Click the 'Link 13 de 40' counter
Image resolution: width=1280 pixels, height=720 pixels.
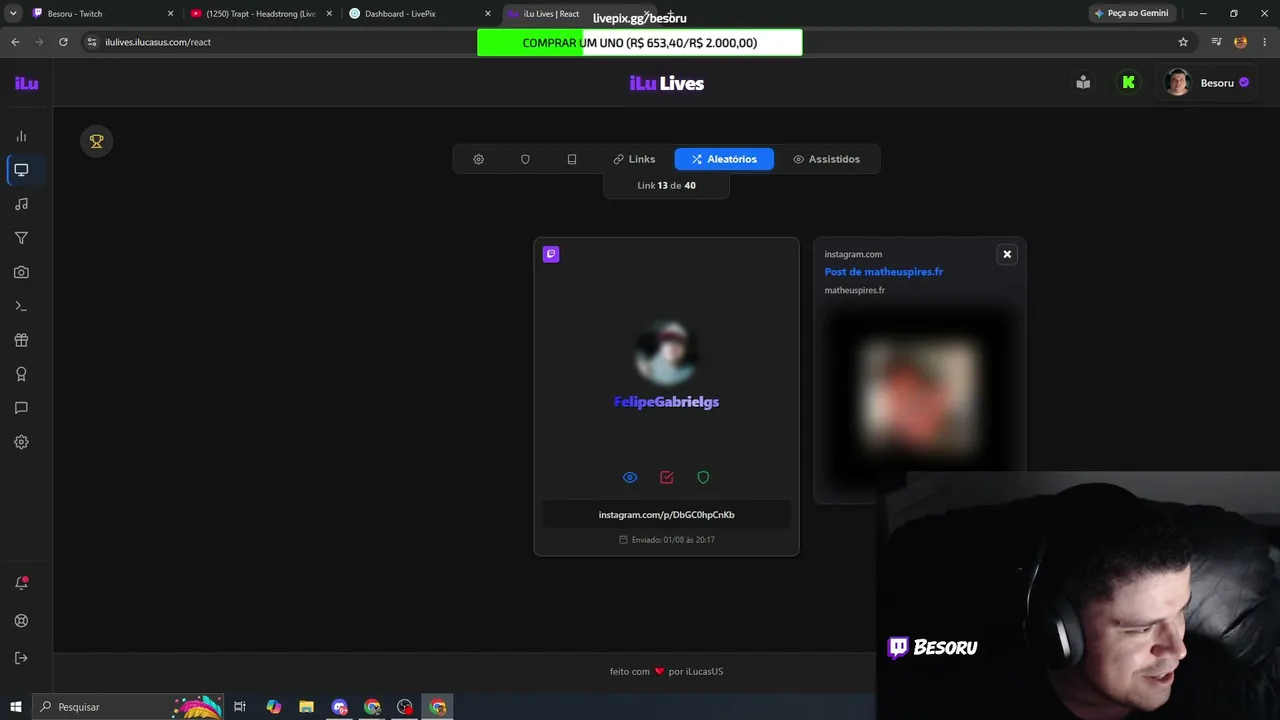[667, 186]
